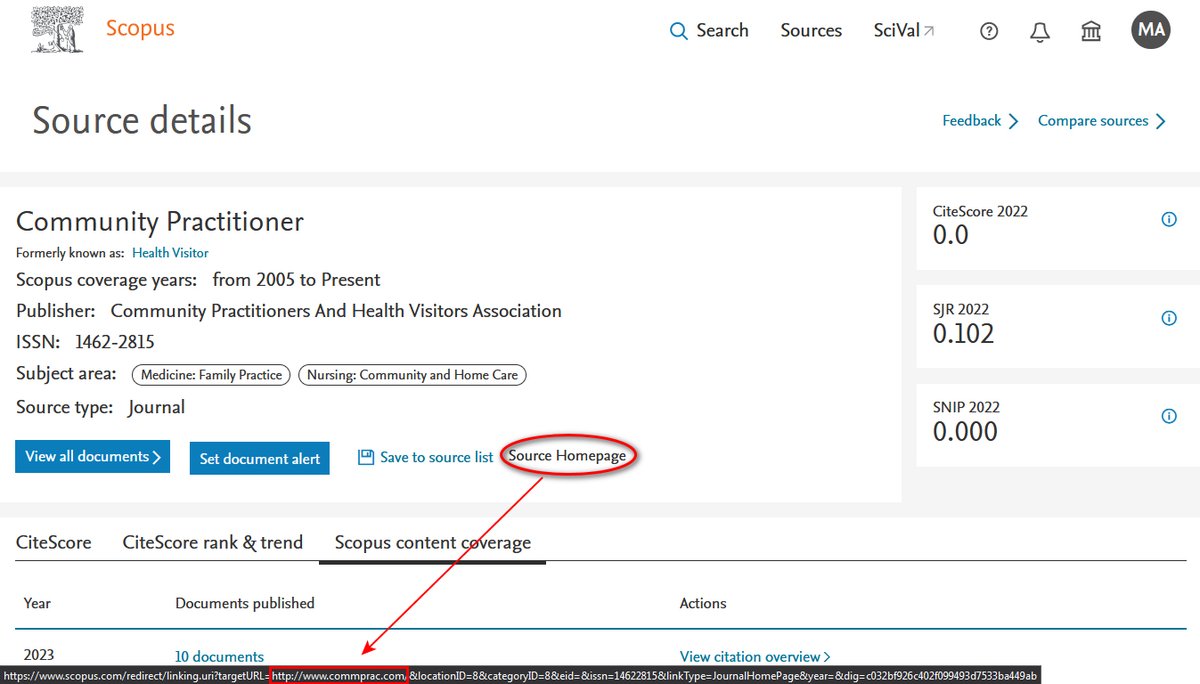Viewport: 1200px width, 684px height.
Task: Open Compare sources link
Action: [1102, 121]
